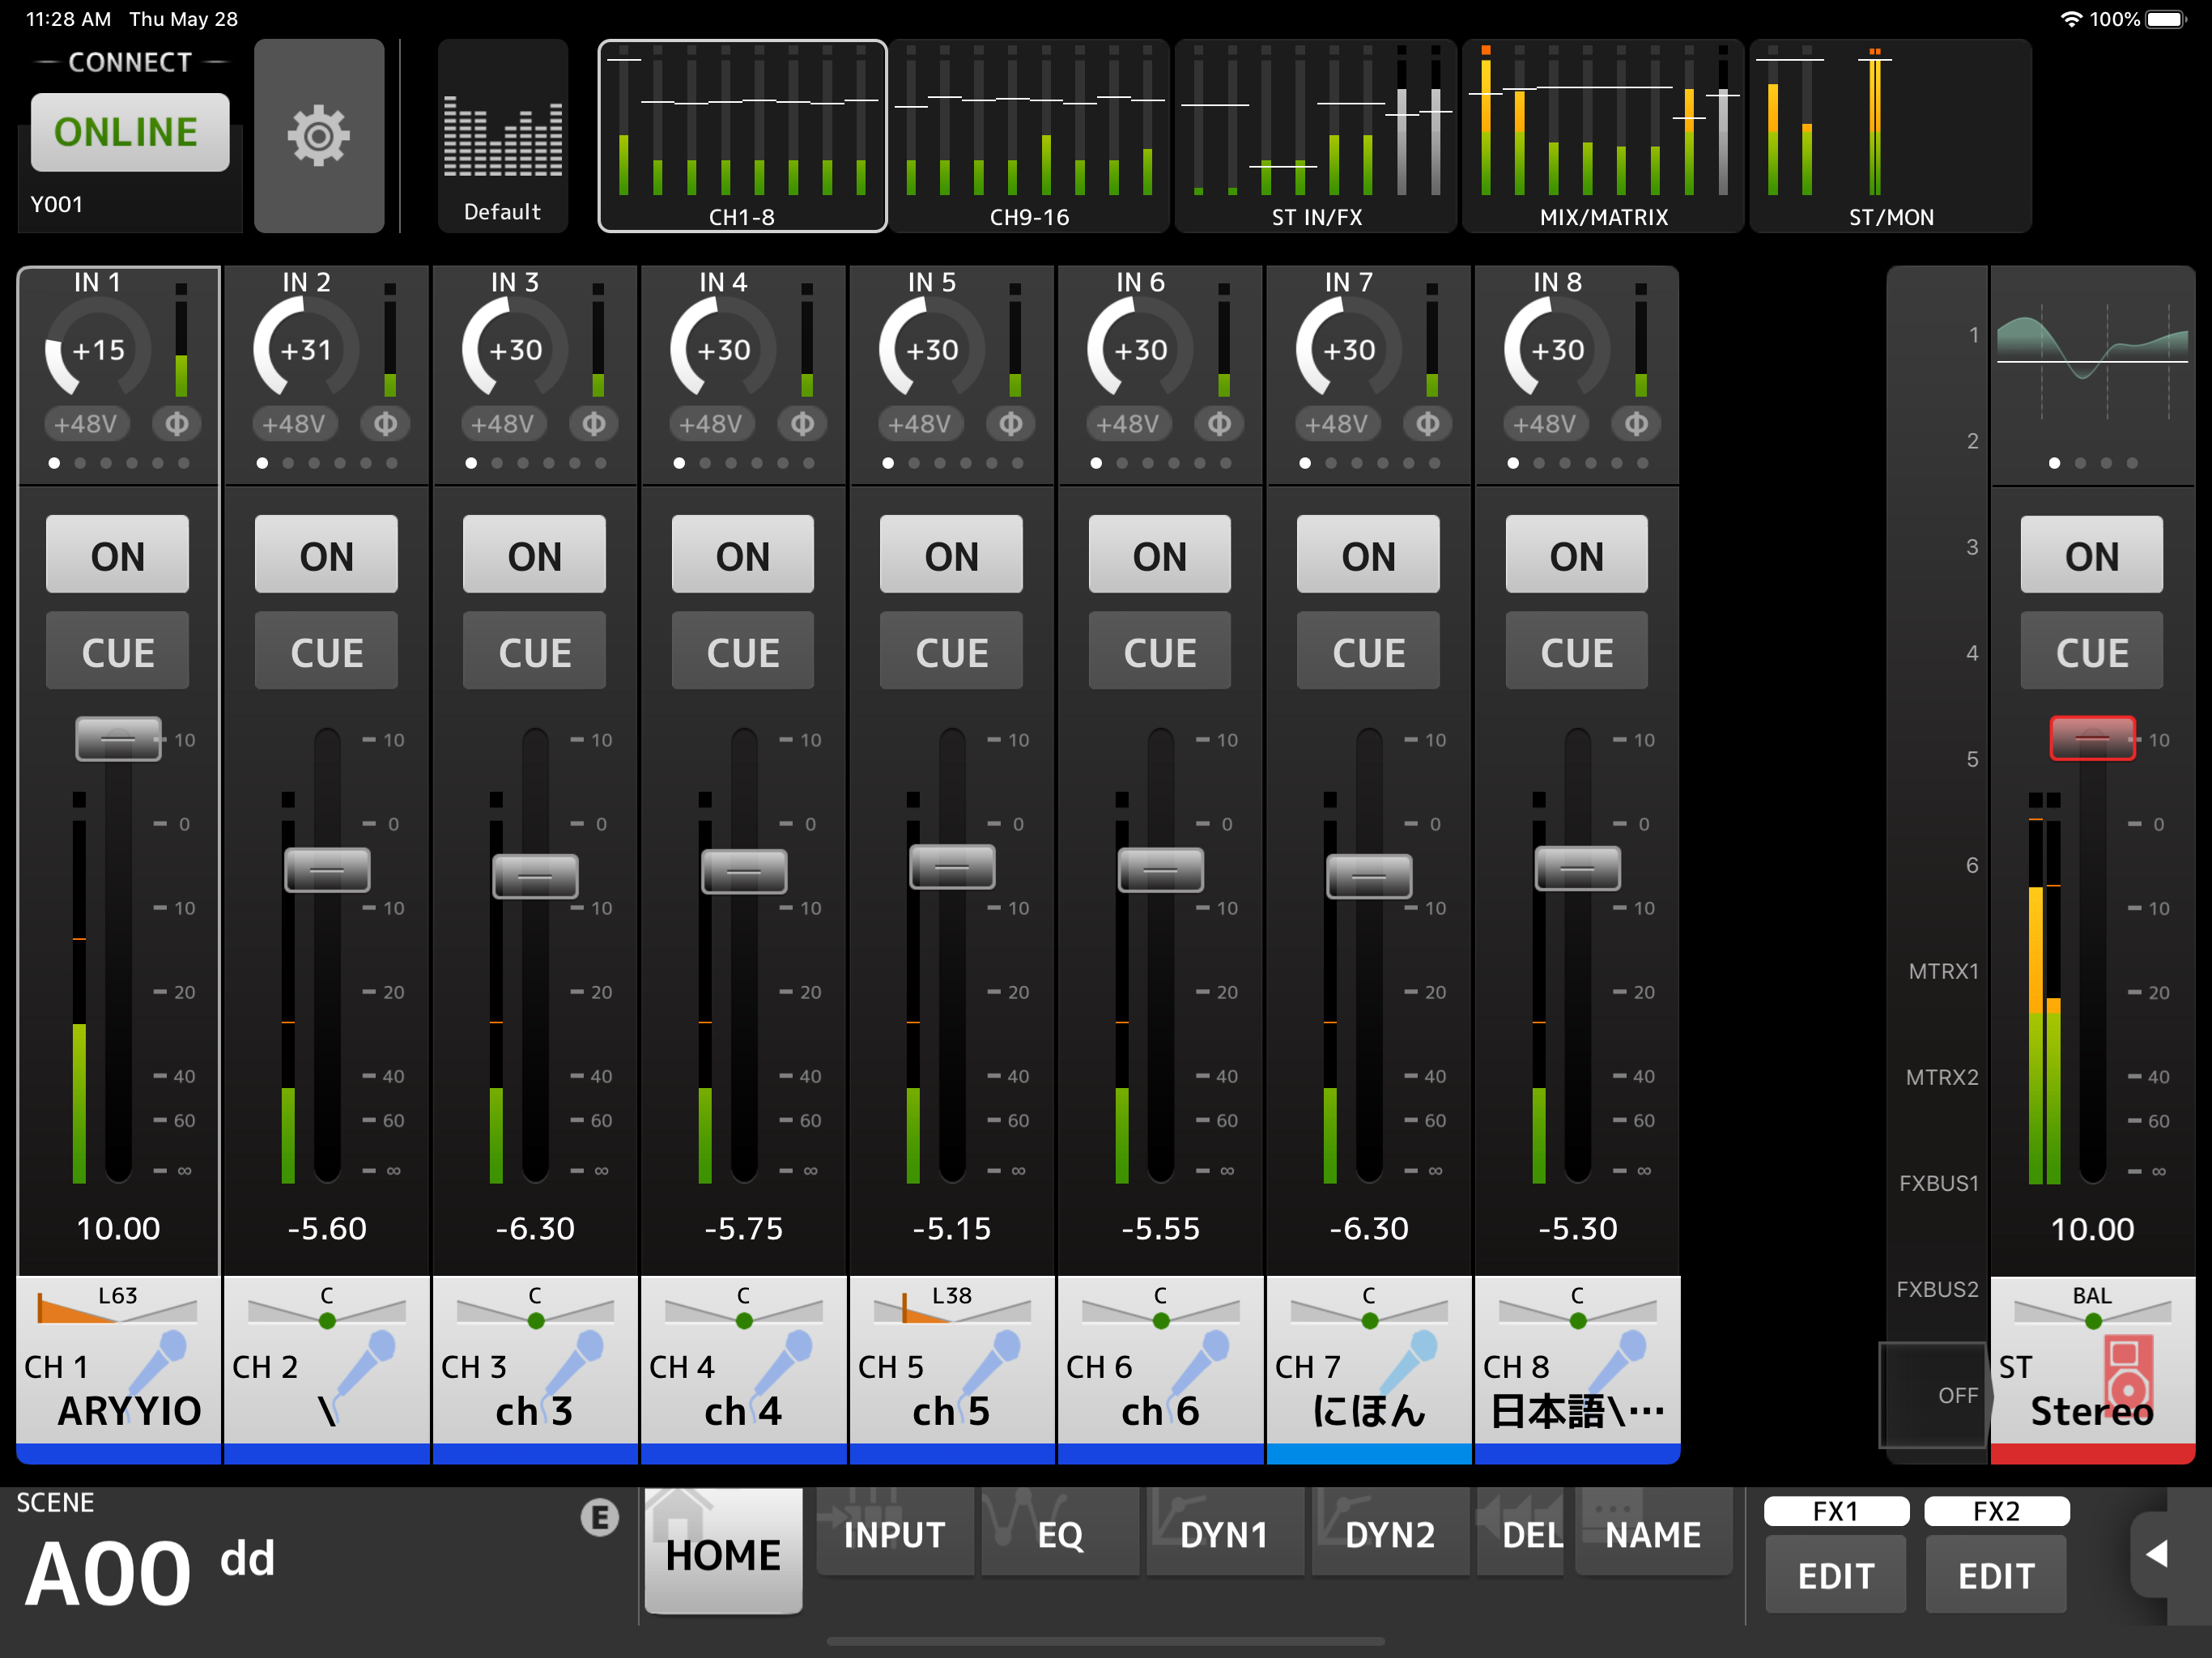The width and height of the screenshot is (2212, 1658).
Task: Open the settings gear icon
Action: pyautogui.click(x=318, y=135)
